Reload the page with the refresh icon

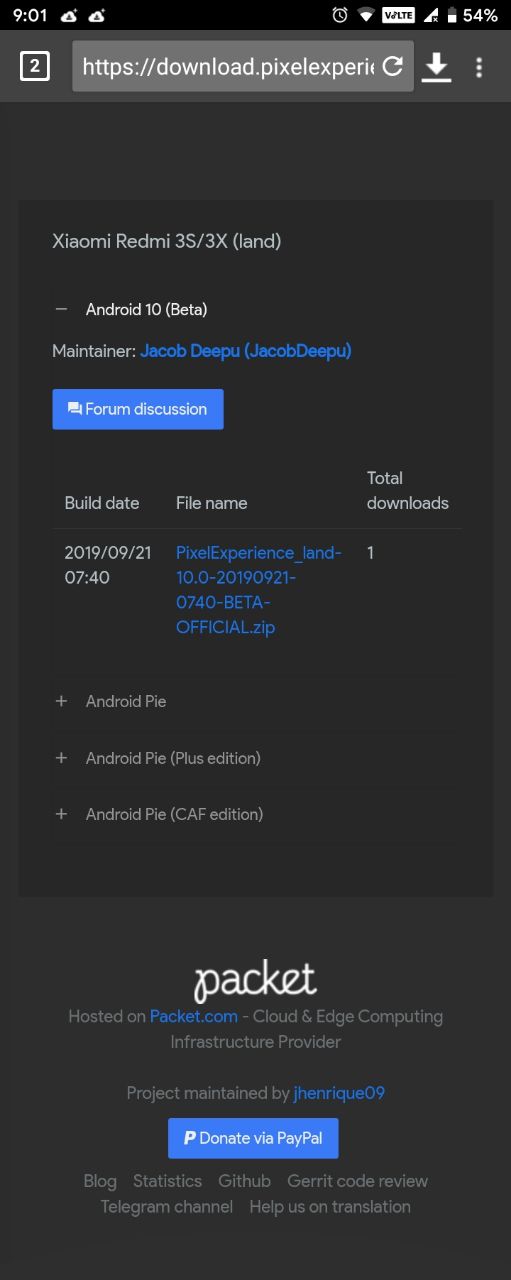[x=393, y=66]
